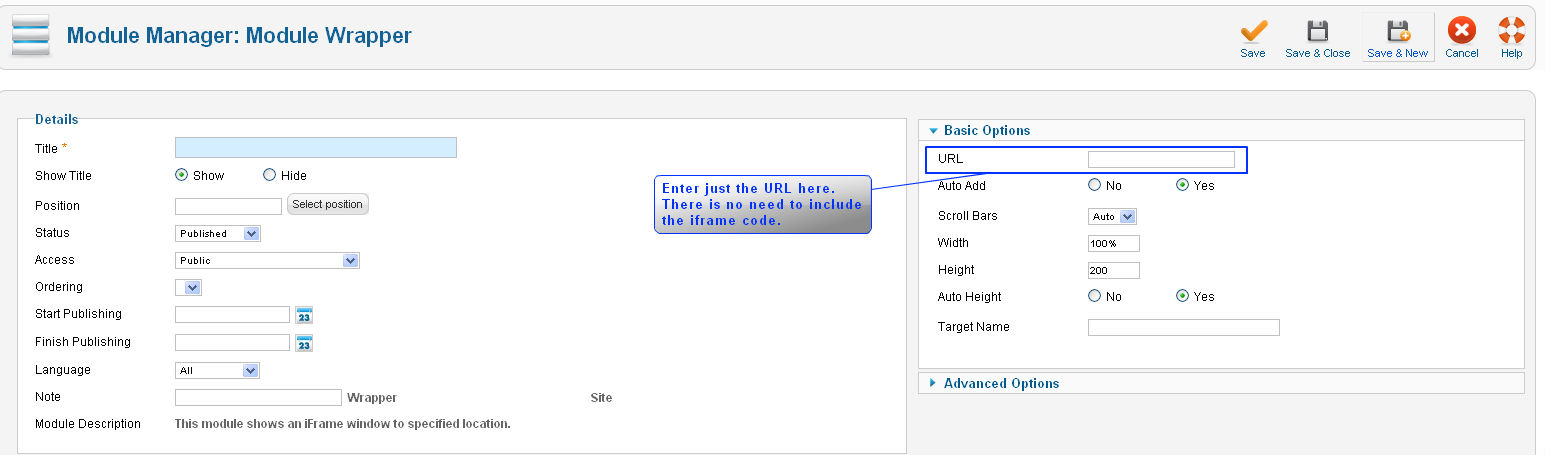
Task: Open the Status dropdown showing Published
Action: pos(218,233)
